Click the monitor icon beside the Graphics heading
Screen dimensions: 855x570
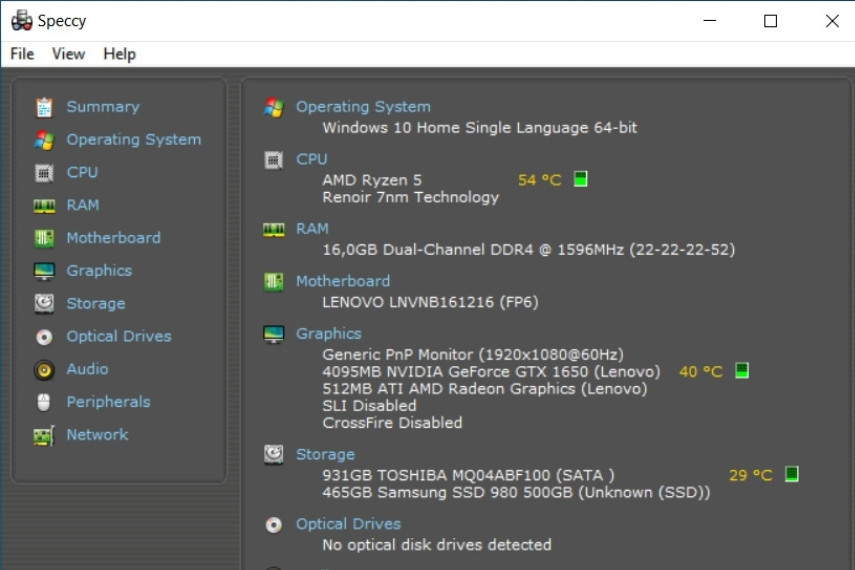pyautogui.click(x=274, y=334)
